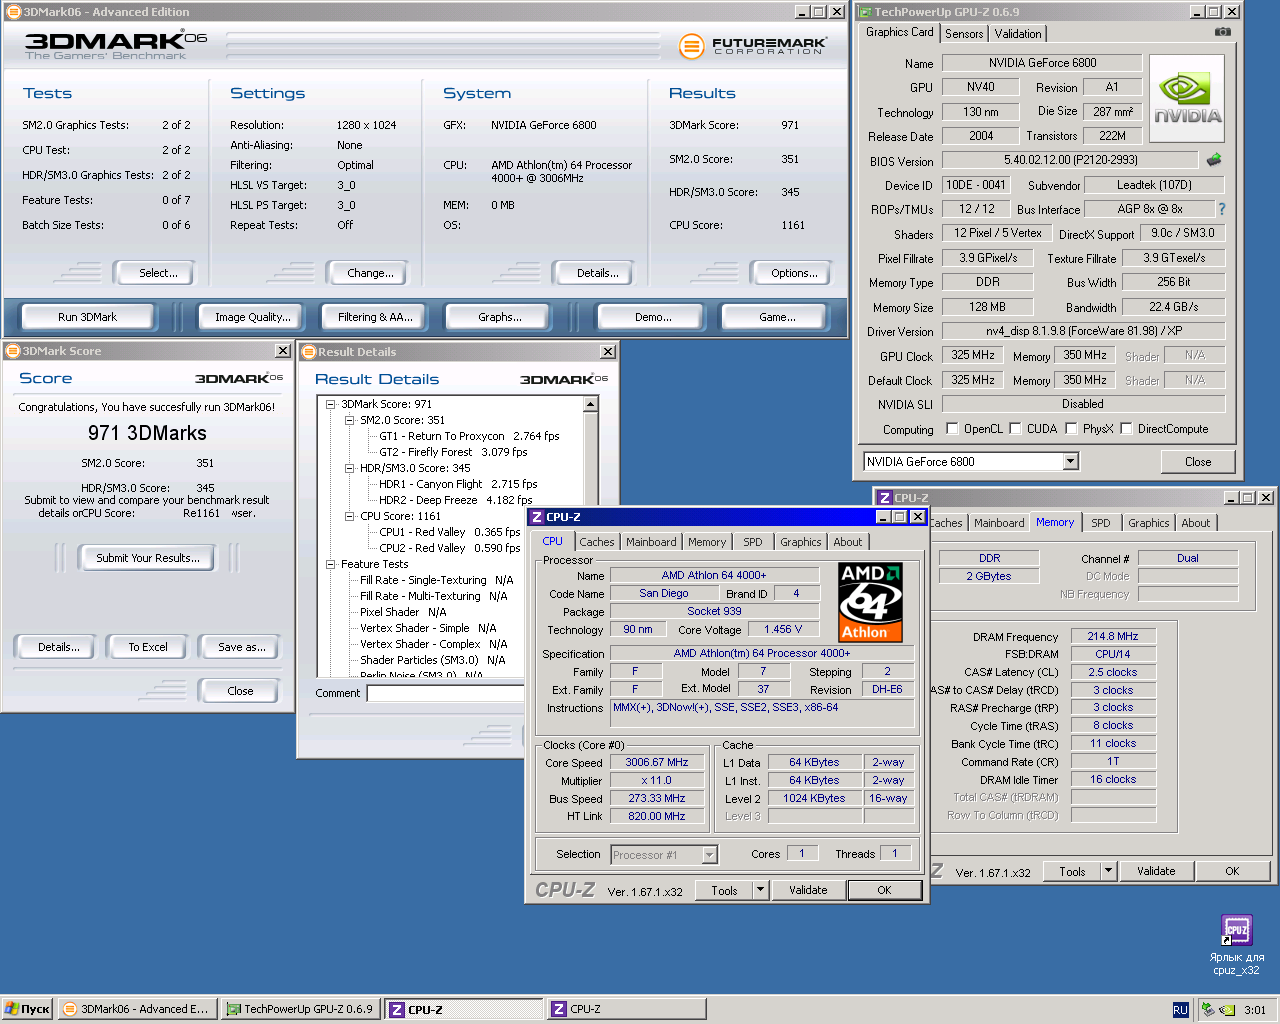
Task: Click the SPD tab in the CPU-Z Memory window
Action: 1101,523
